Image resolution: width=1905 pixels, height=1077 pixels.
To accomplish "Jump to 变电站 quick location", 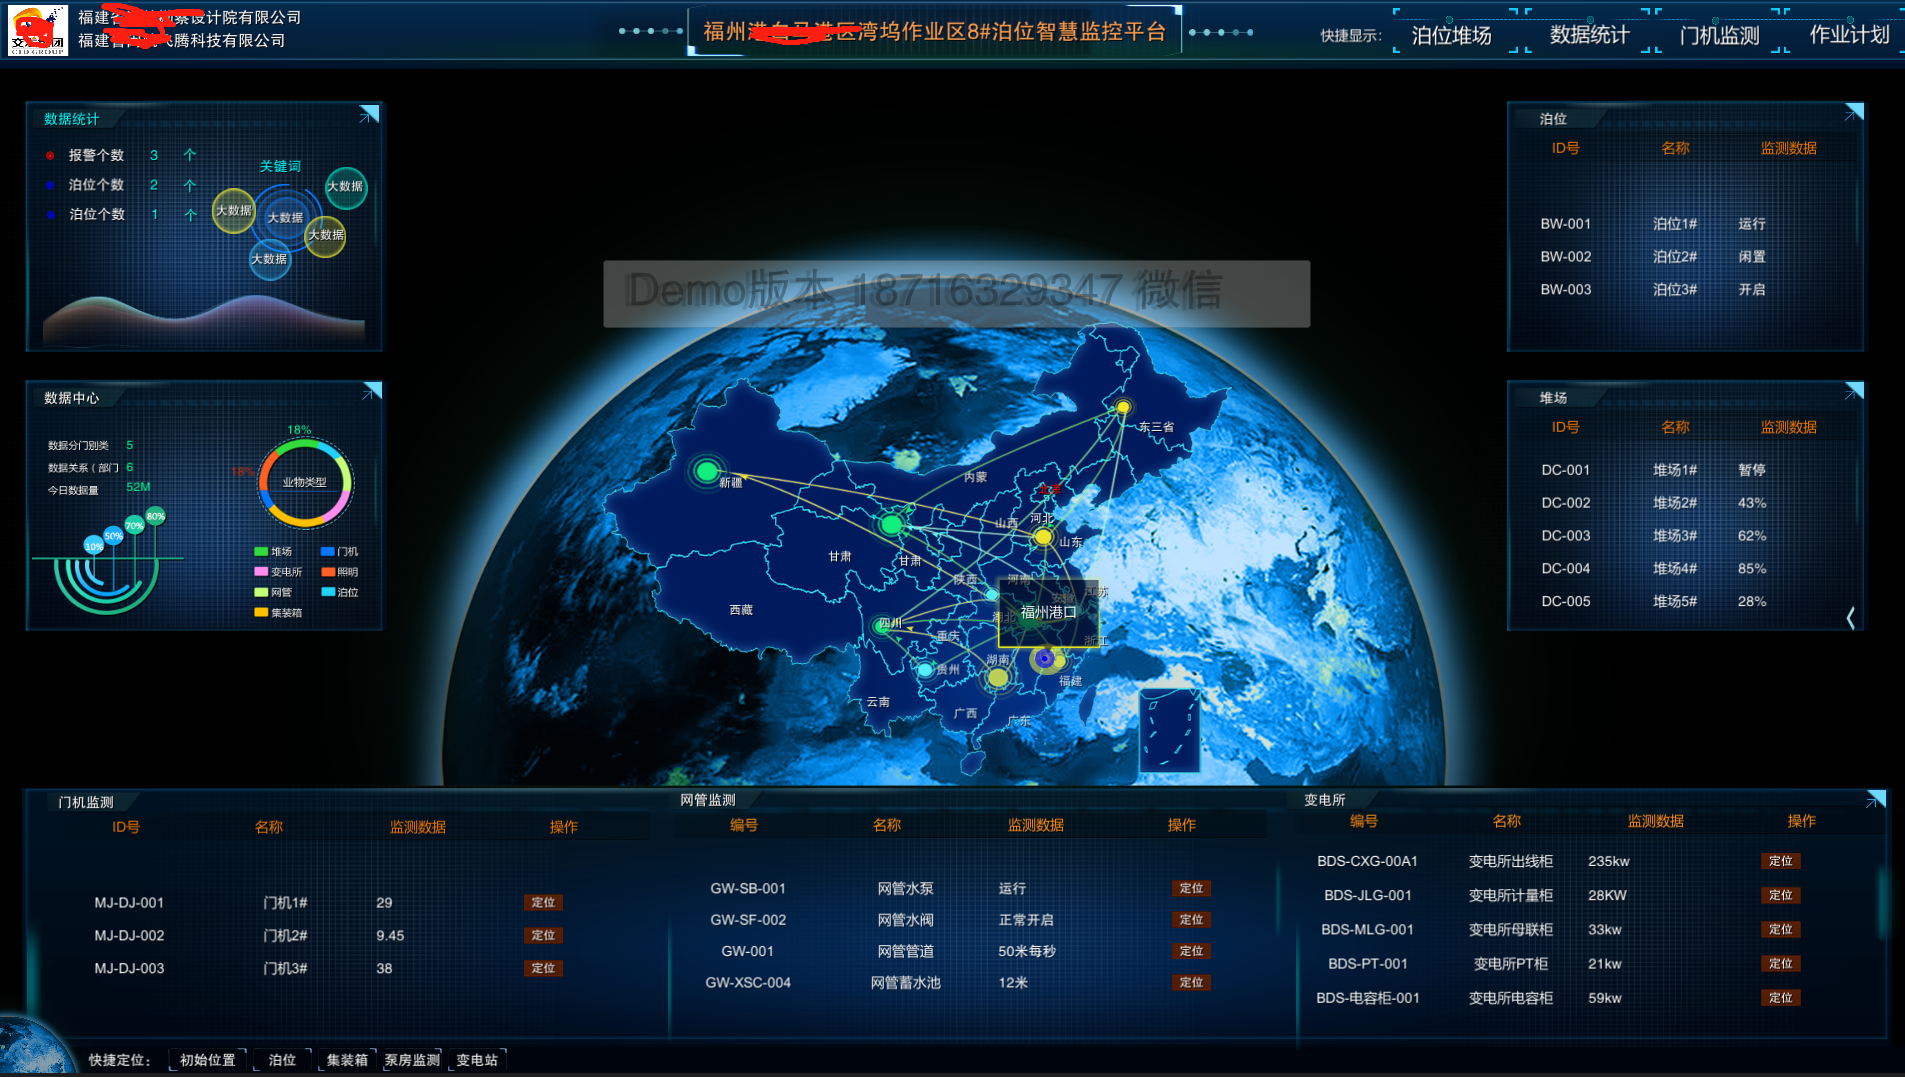I will (477, 1060).
